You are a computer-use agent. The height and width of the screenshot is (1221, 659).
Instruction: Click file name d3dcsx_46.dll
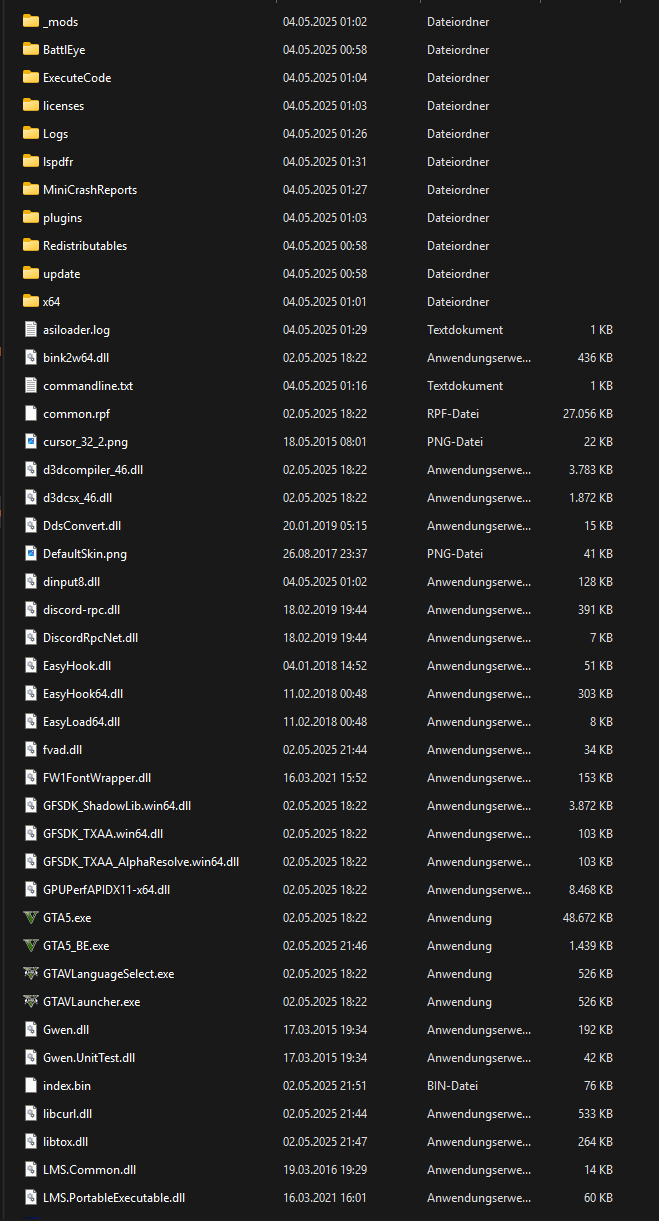point(77,497)
